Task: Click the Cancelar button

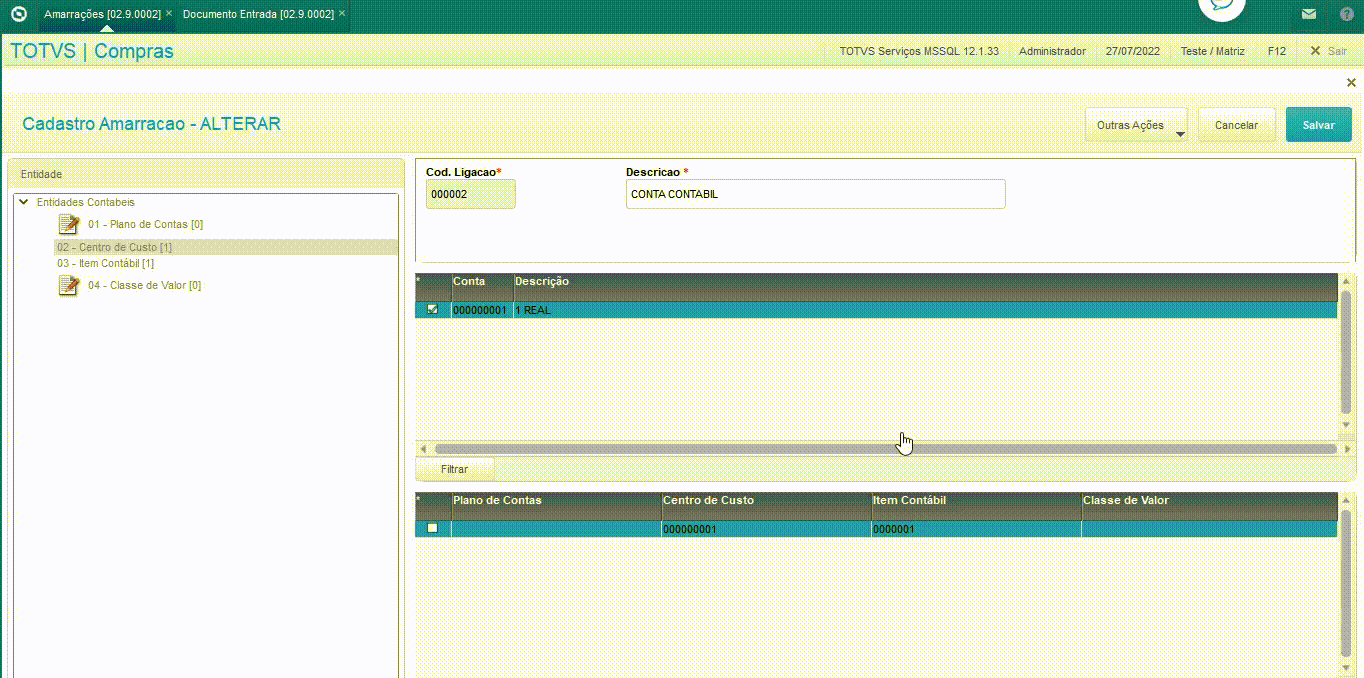Action: click(x=1237, y=125)
